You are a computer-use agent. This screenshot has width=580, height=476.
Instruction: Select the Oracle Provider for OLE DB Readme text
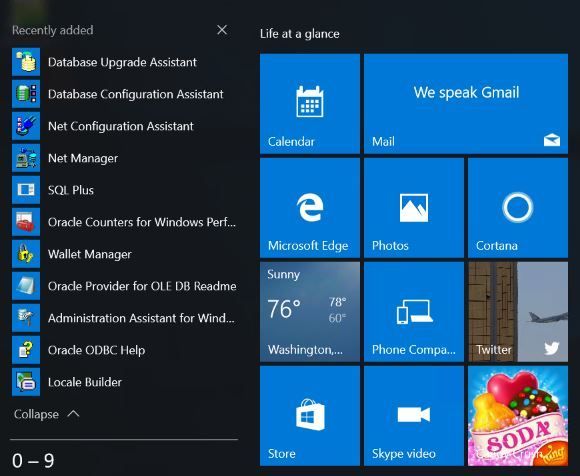pos(142,286)
